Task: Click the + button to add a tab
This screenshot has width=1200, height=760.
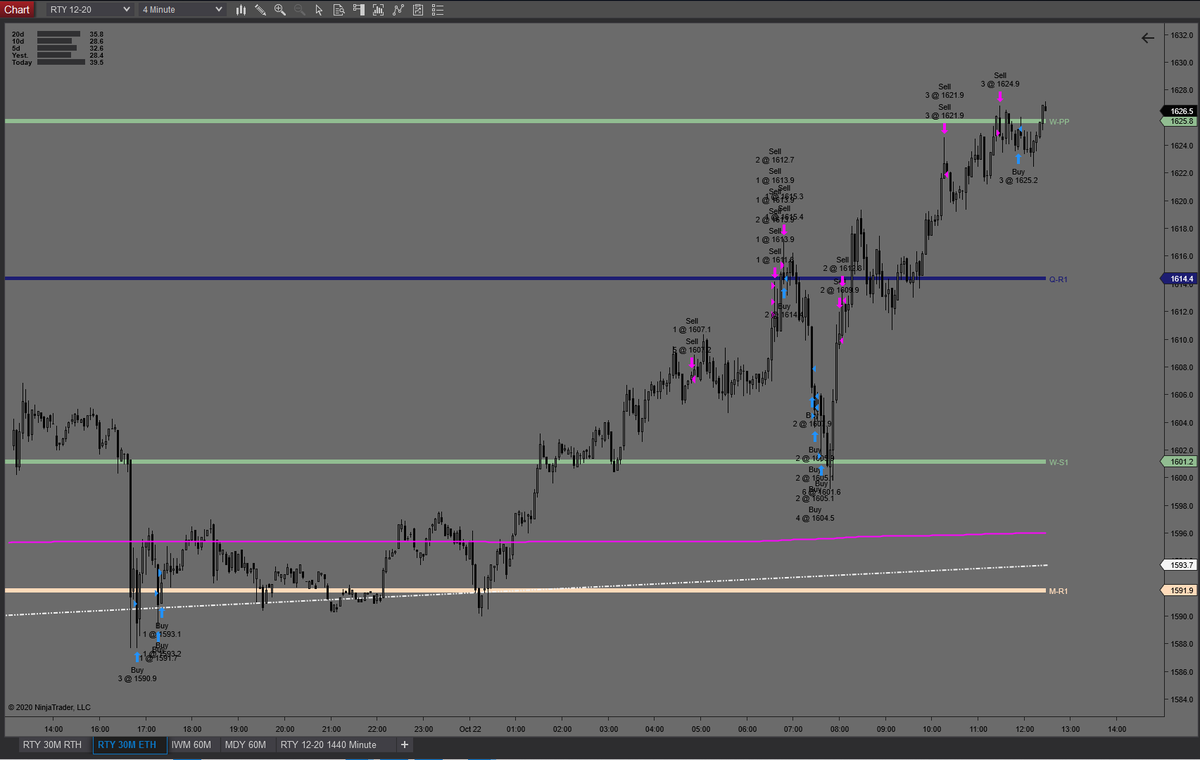Action: (x=404, y=744)
